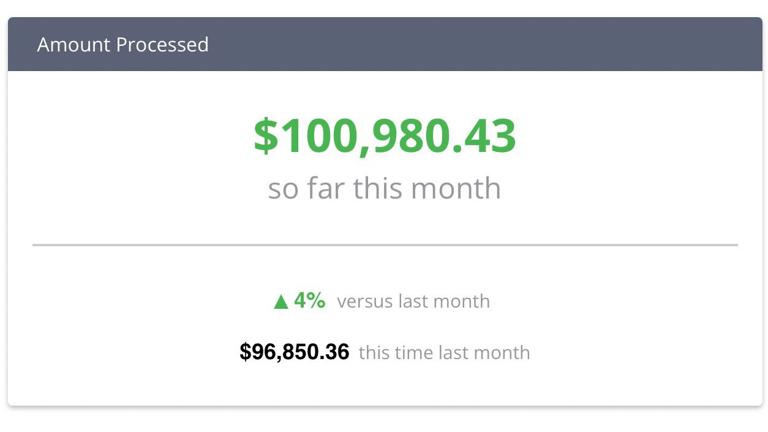Click the ".36" cents in the black amount
This screenshot has width=768, height=432.
click(334, 352)
